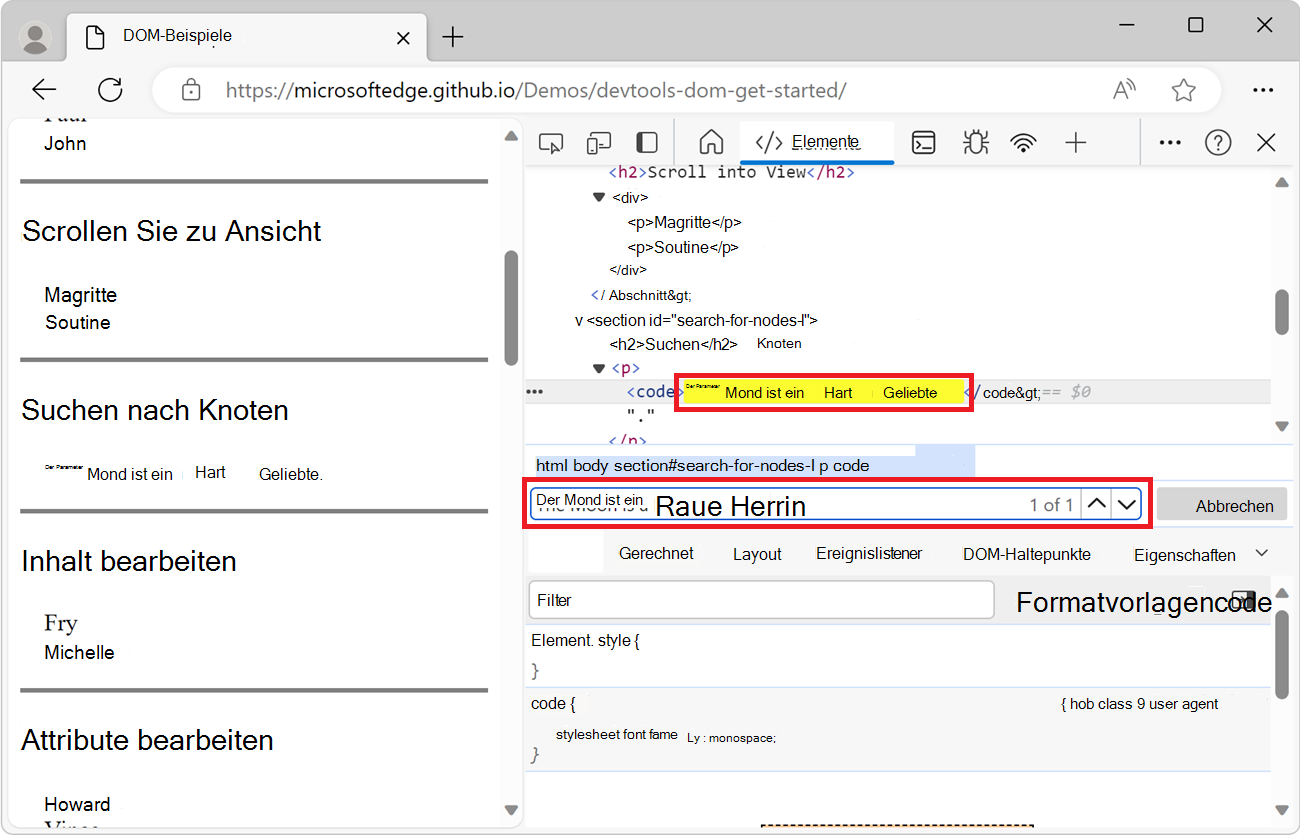Viewport: 1300px width, 835px height.
Task: Select html in the DOM breadcrumb
Action: [552, 465]
